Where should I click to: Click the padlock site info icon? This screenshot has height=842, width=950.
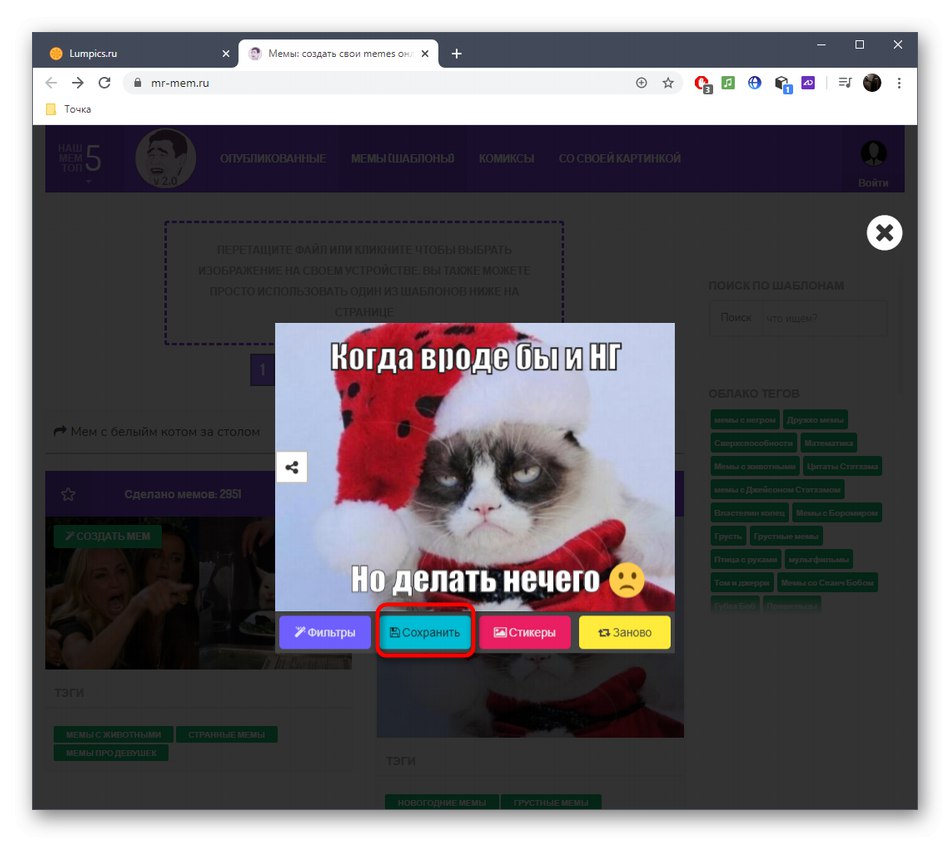pos(138,83)
